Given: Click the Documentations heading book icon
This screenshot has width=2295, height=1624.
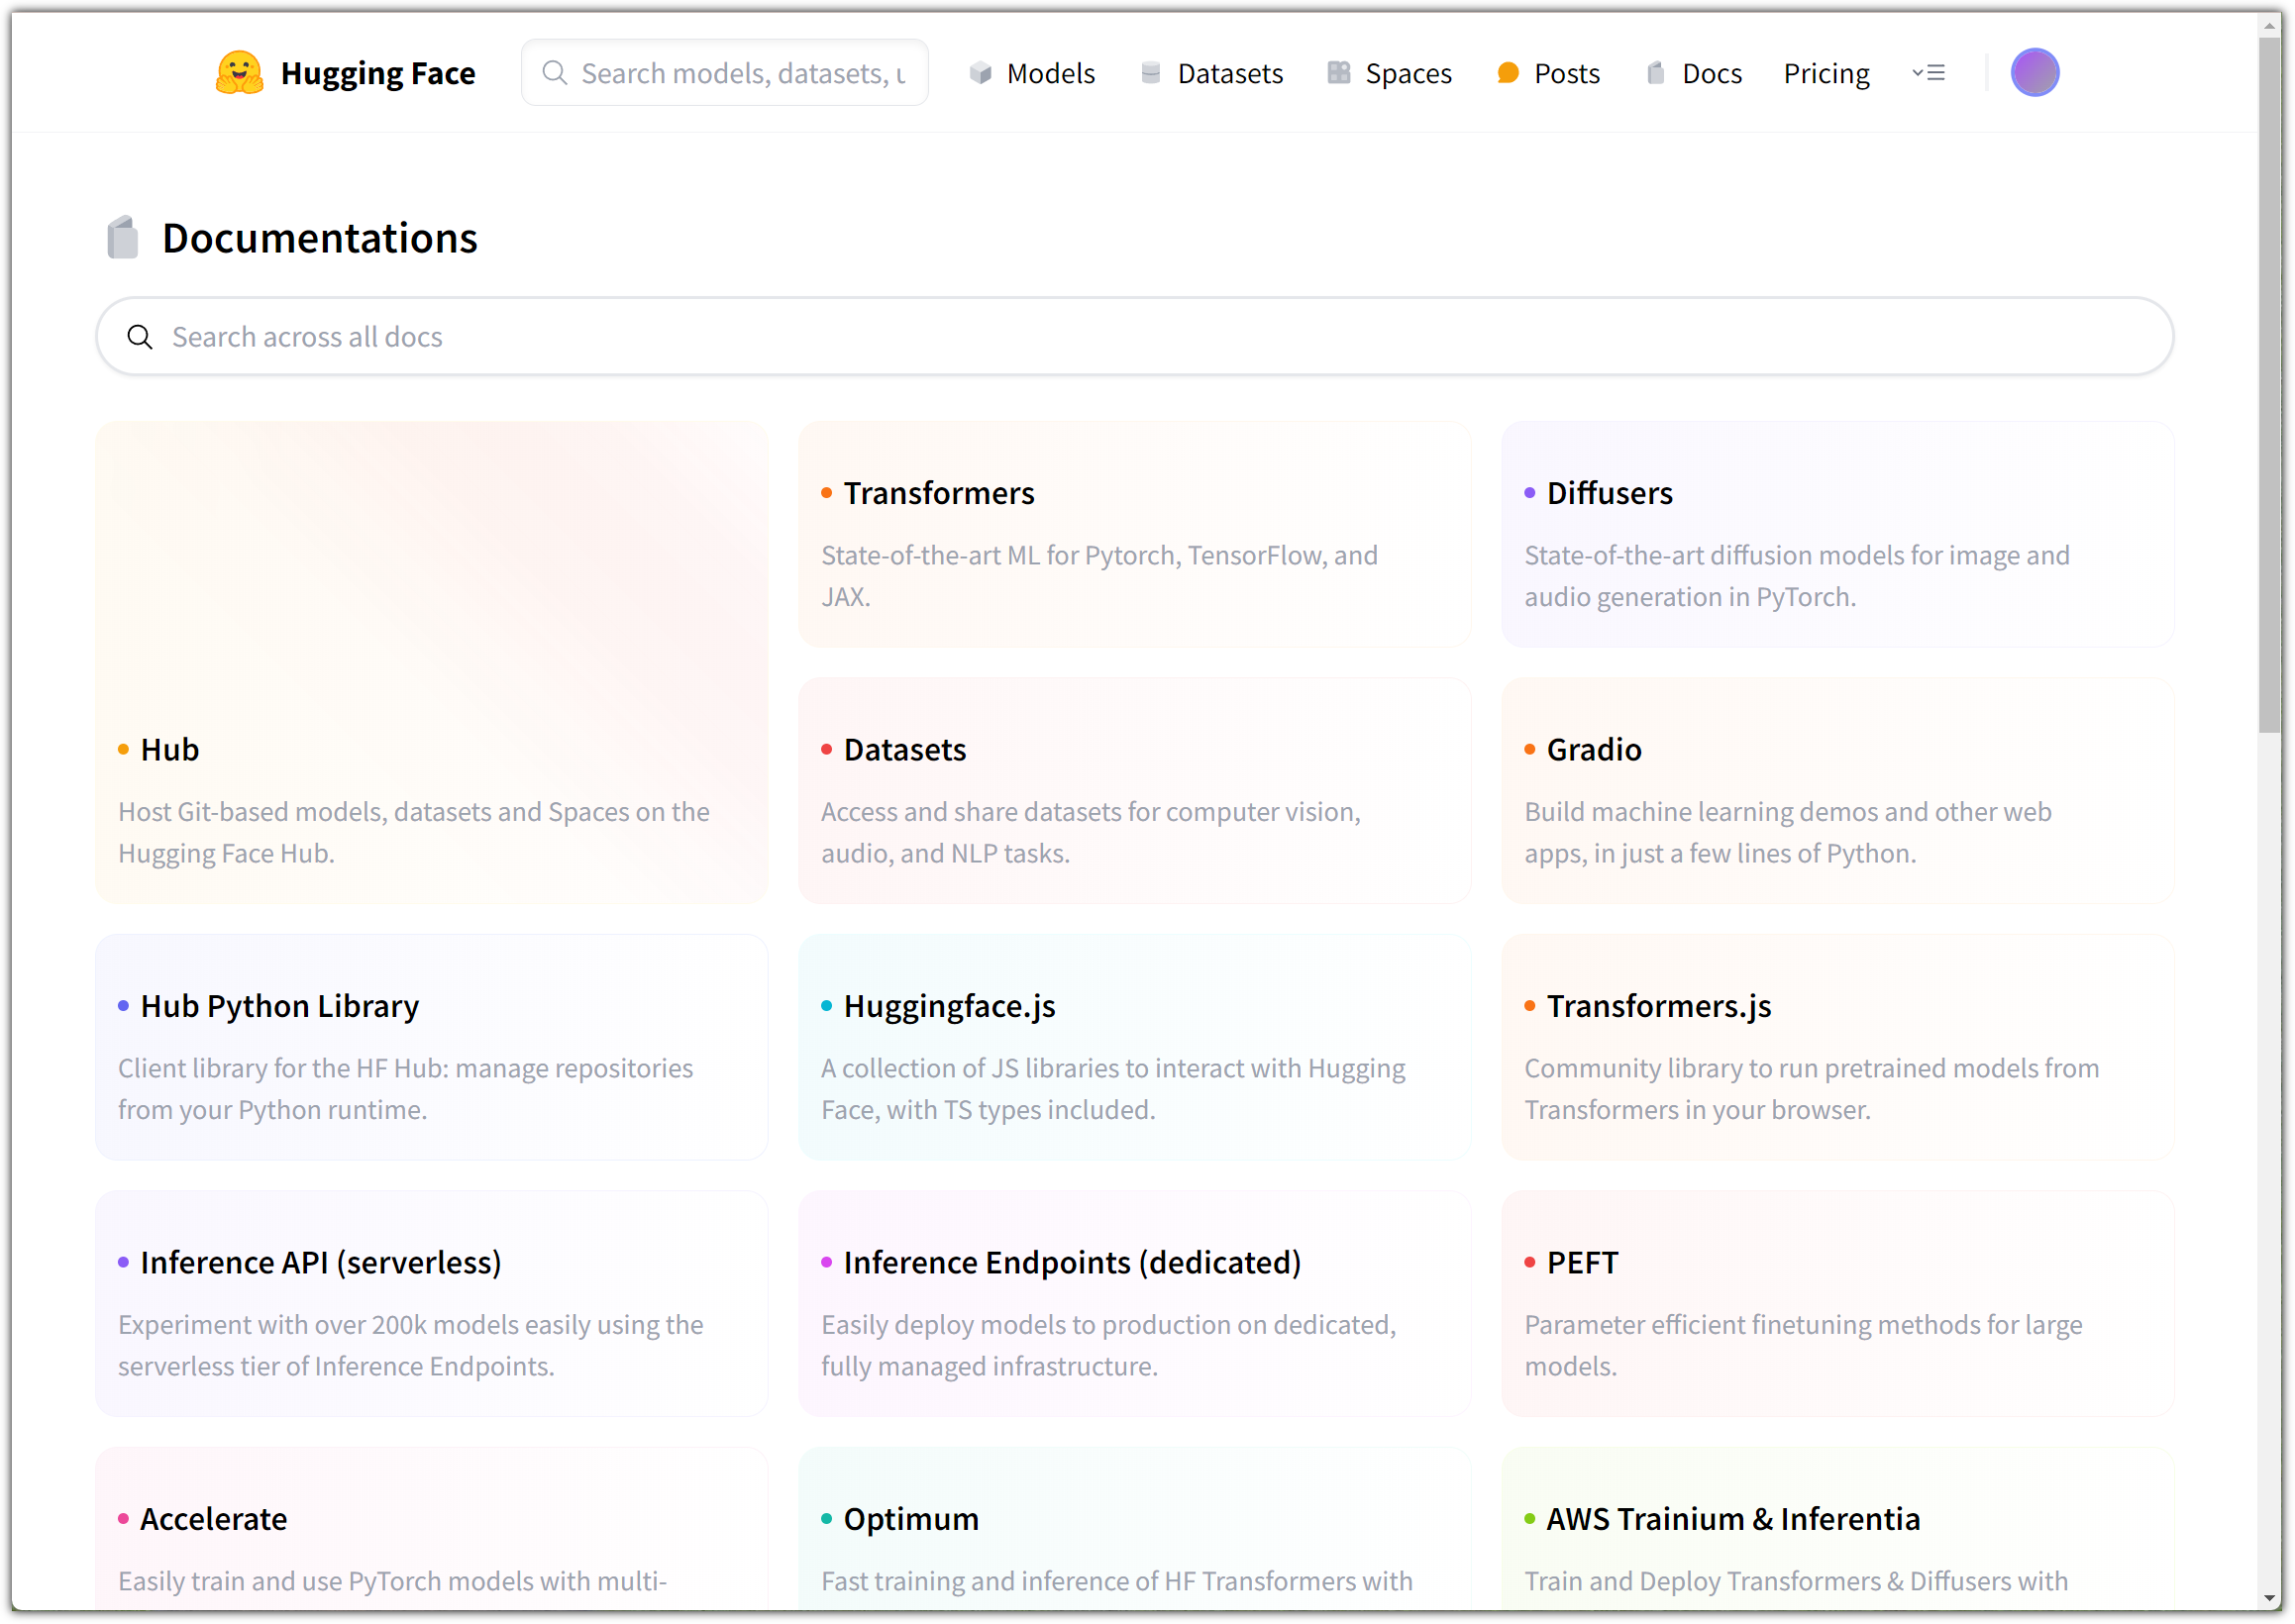Looking at the screenshot, I should tap(123, 238).
